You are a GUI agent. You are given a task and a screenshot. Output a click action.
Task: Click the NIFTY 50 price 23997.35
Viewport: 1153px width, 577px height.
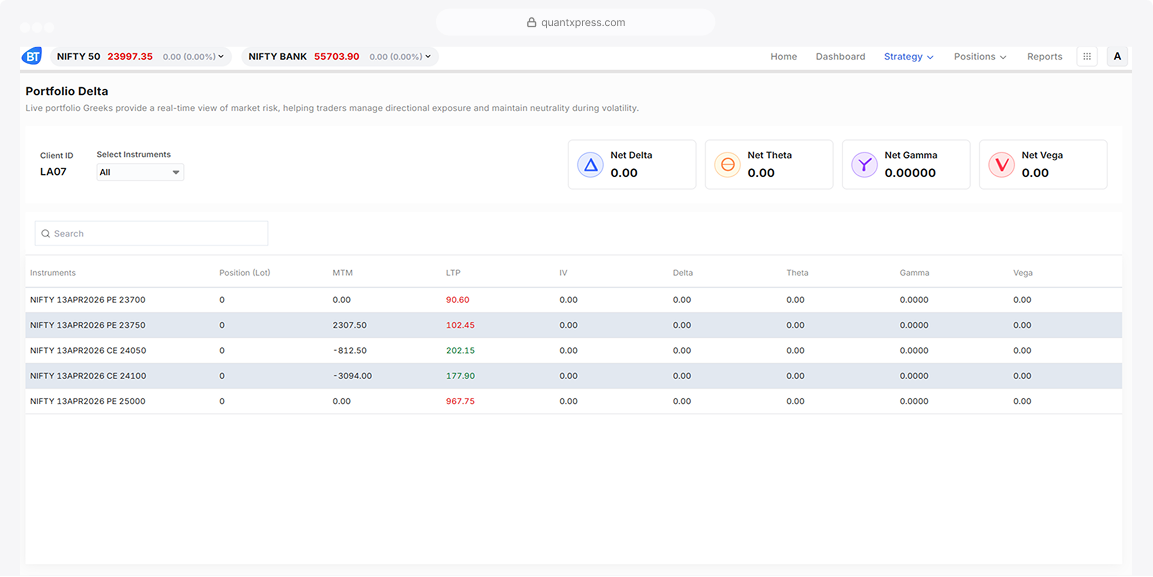tap(130, 57)
